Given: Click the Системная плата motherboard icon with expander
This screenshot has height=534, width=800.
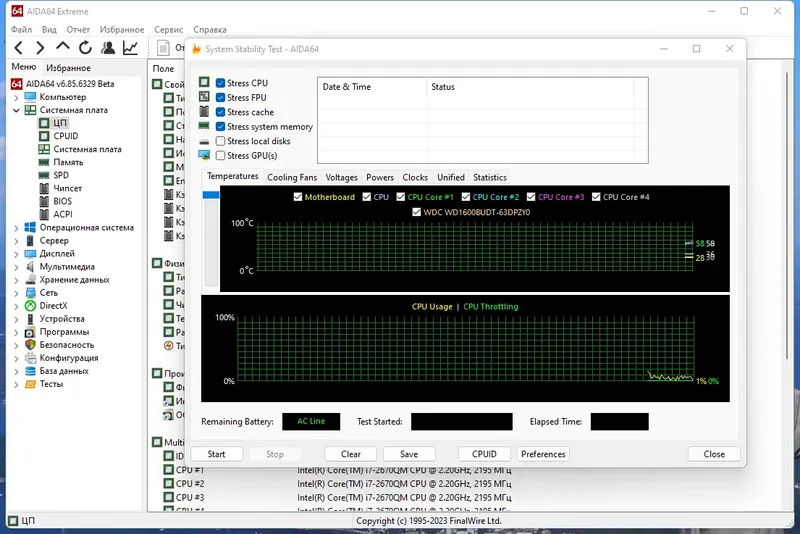Looking at the screenshot, I should point(31,110).
